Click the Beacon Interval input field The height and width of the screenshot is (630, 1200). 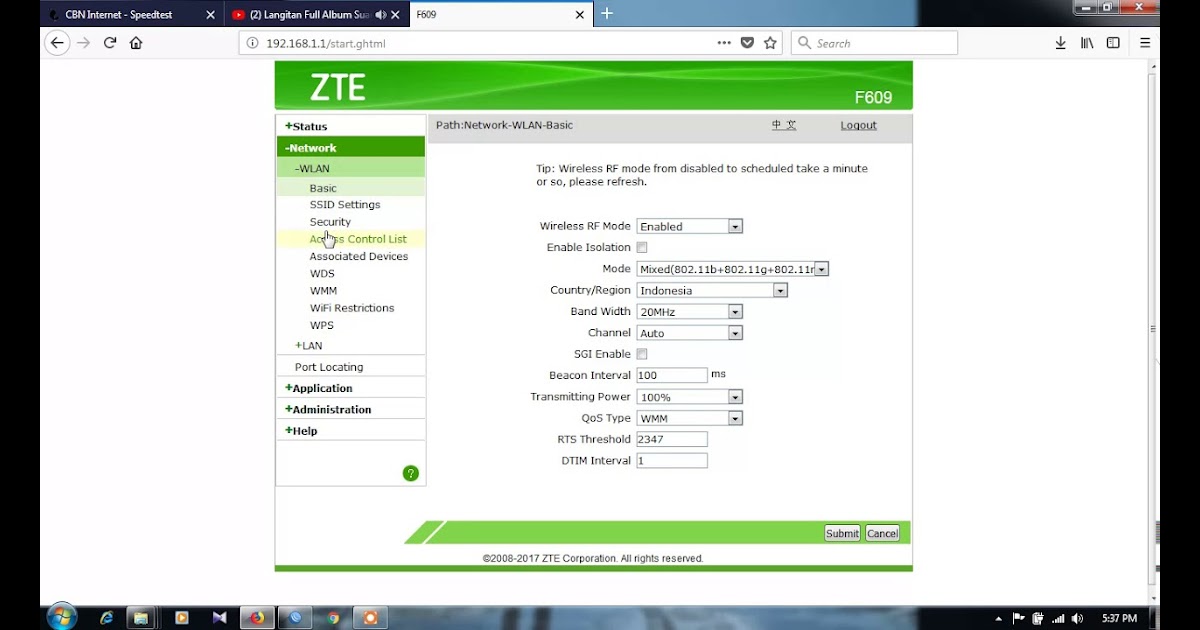(x=672, y=375)
